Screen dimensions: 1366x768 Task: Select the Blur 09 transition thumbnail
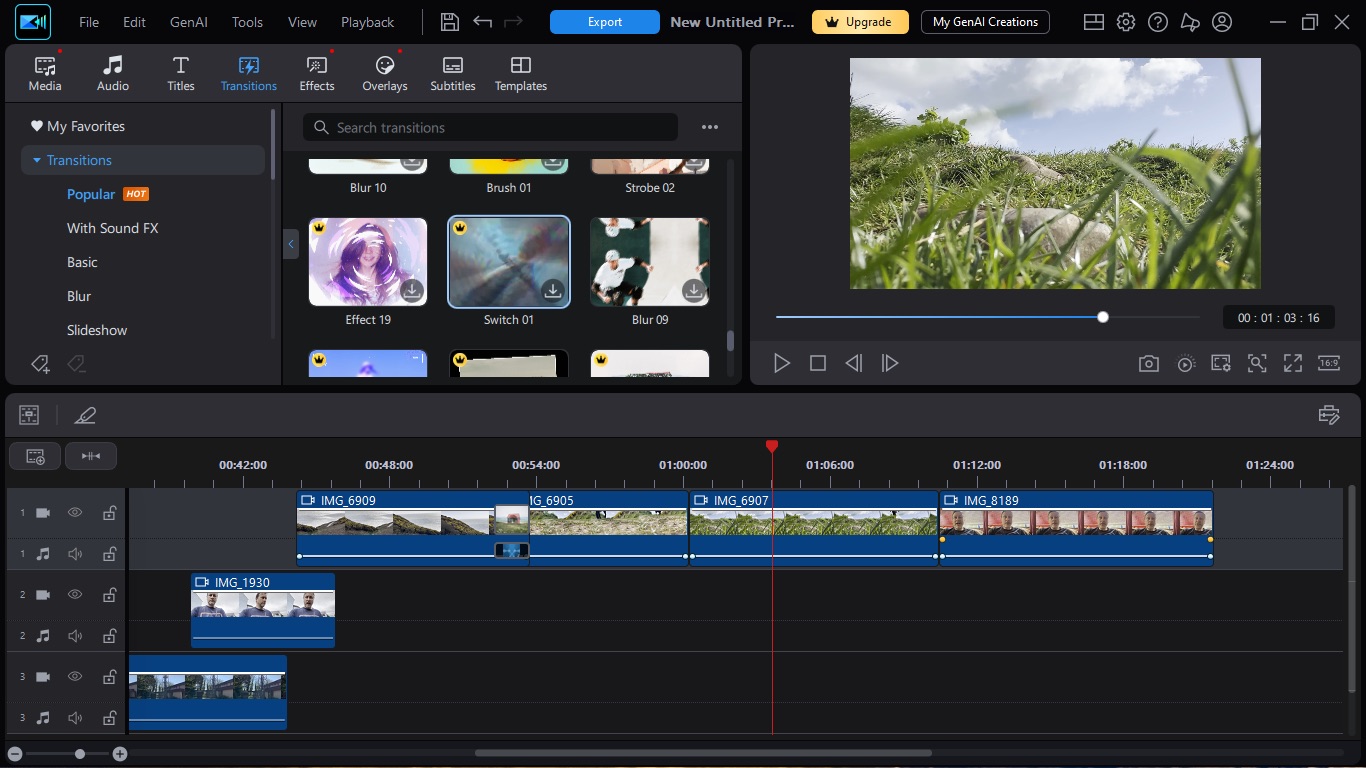[x=650, y=262]
